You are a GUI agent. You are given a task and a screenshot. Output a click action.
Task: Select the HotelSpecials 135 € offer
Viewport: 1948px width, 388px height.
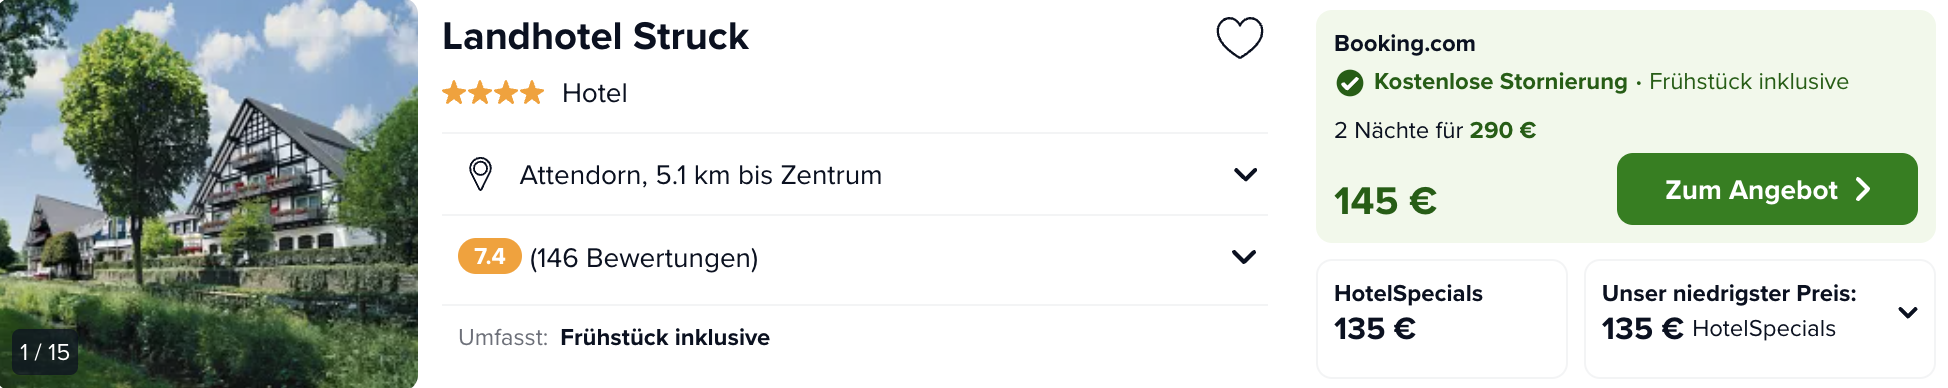coord(1441,319)
